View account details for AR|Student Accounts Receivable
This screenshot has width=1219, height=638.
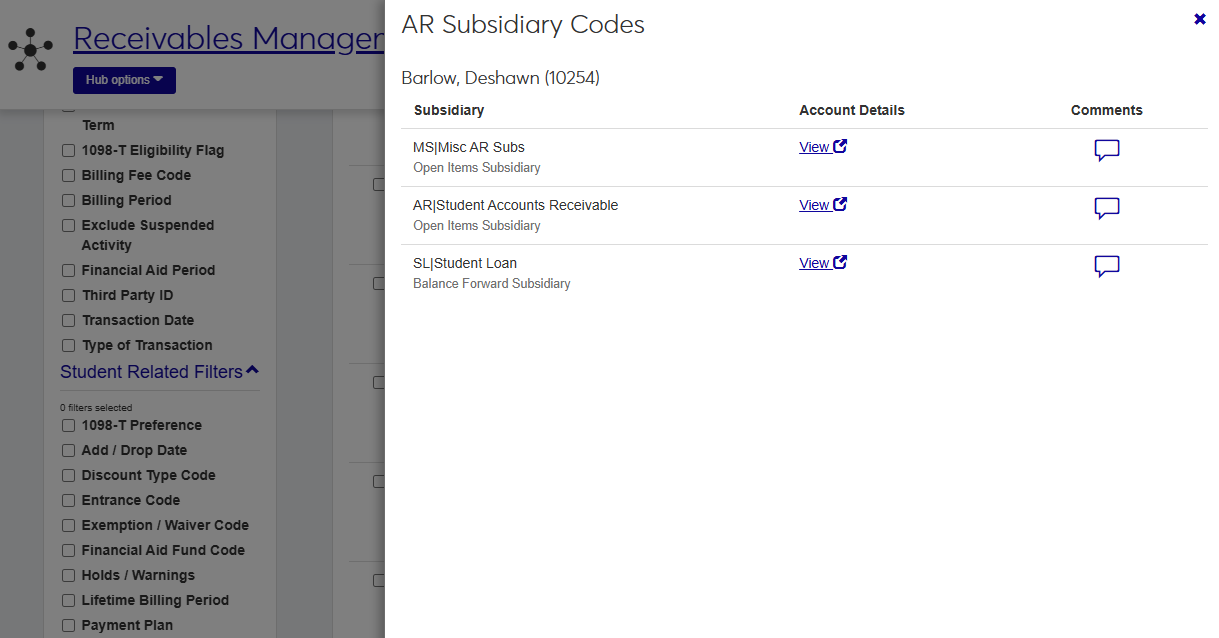point(823,205)
